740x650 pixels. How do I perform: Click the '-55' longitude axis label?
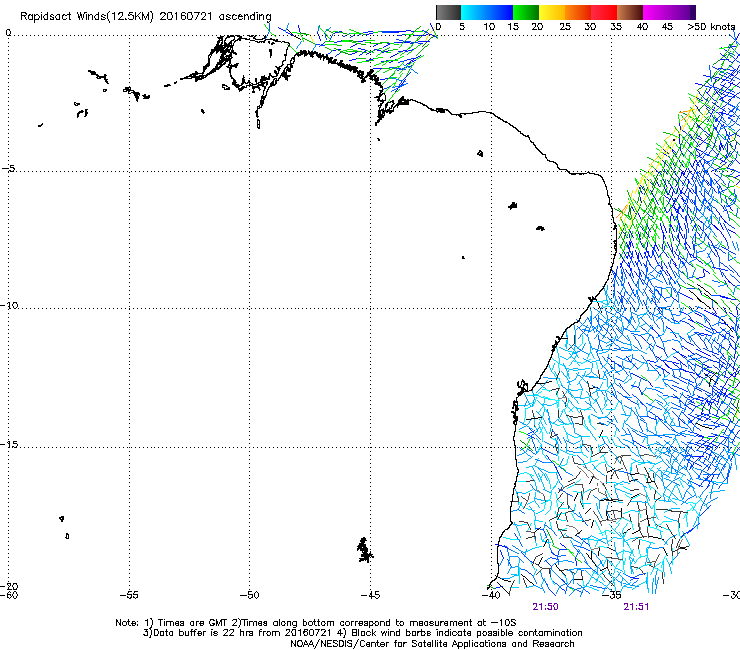point(129,595)
